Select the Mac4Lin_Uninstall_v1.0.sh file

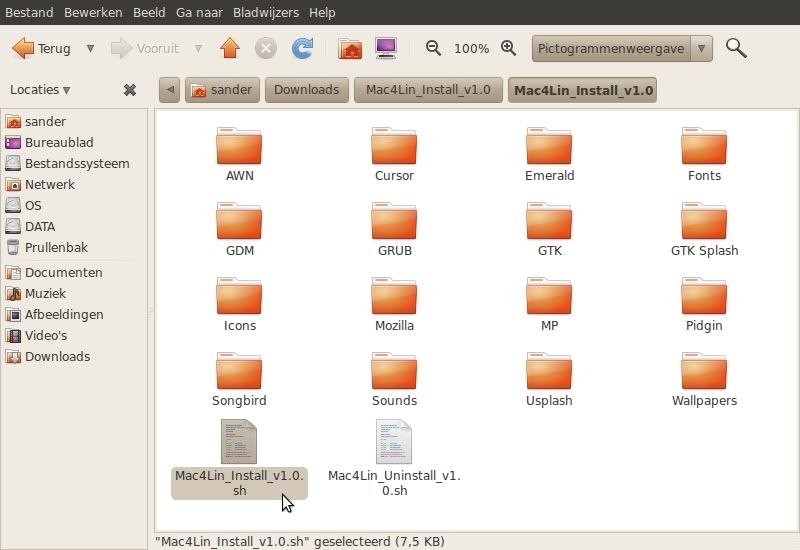394,458
